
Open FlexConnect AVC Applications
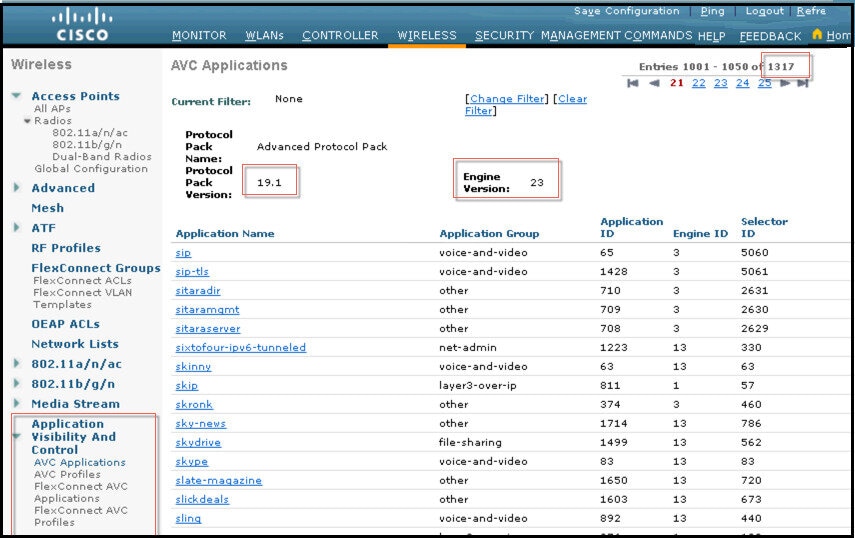tap(81, 492)
